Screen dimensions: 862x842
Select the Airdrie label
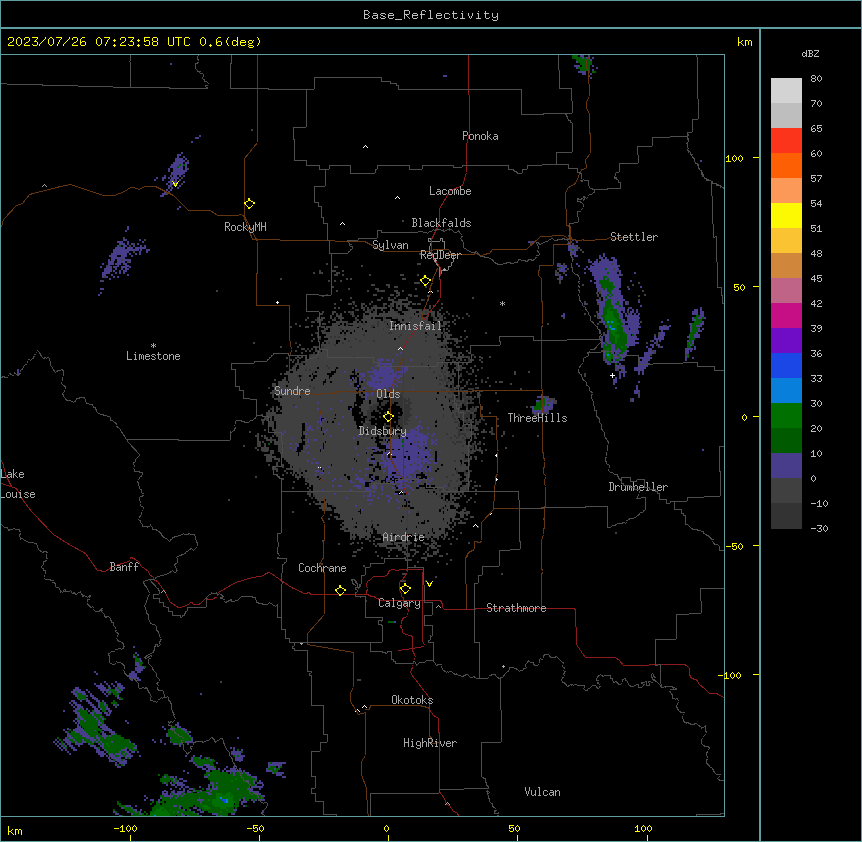(403, 537)
